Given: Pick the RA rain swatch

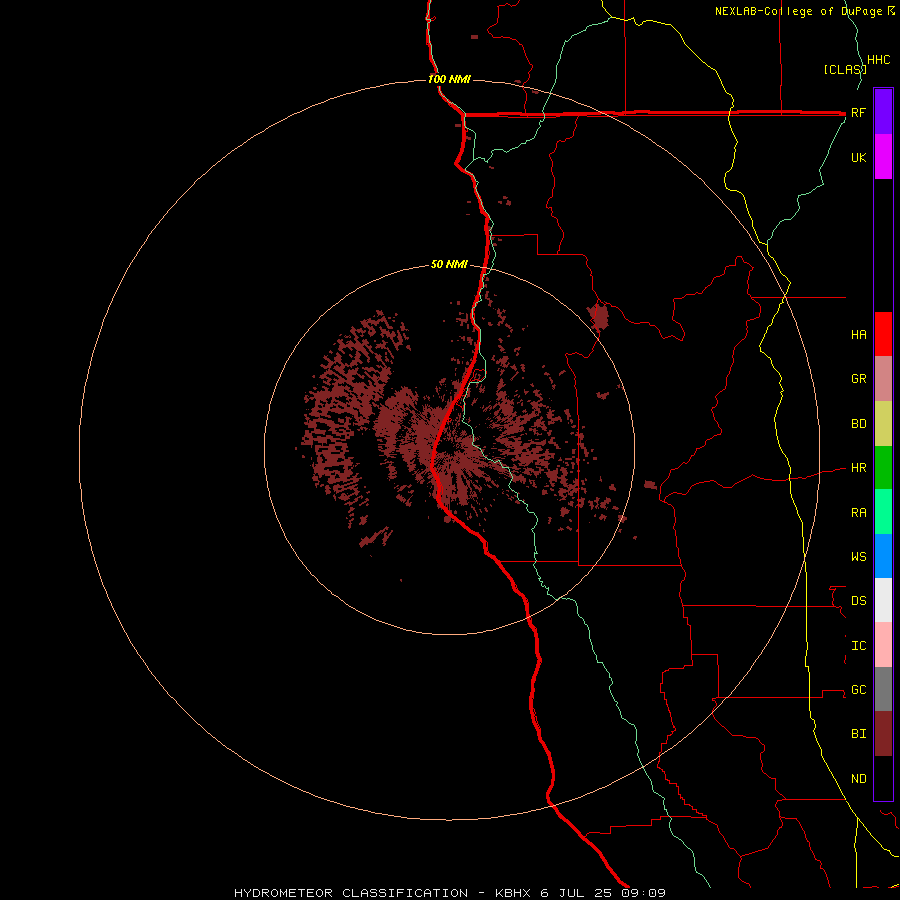Looking at the screenshot, I should click(x=883, y=512).
